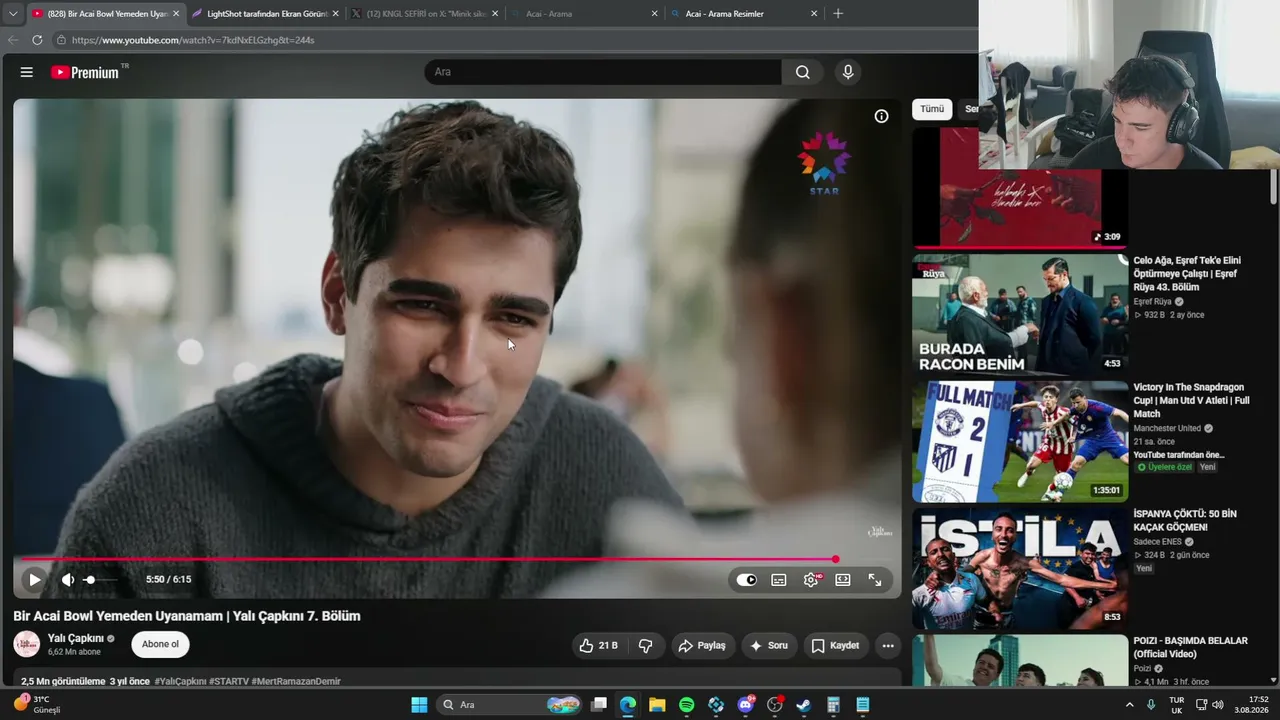Viewport: 1280px width, 720px height.
Task: Save video using the Kaydet button
Action: pyautogui.click(x=835, y=645)
